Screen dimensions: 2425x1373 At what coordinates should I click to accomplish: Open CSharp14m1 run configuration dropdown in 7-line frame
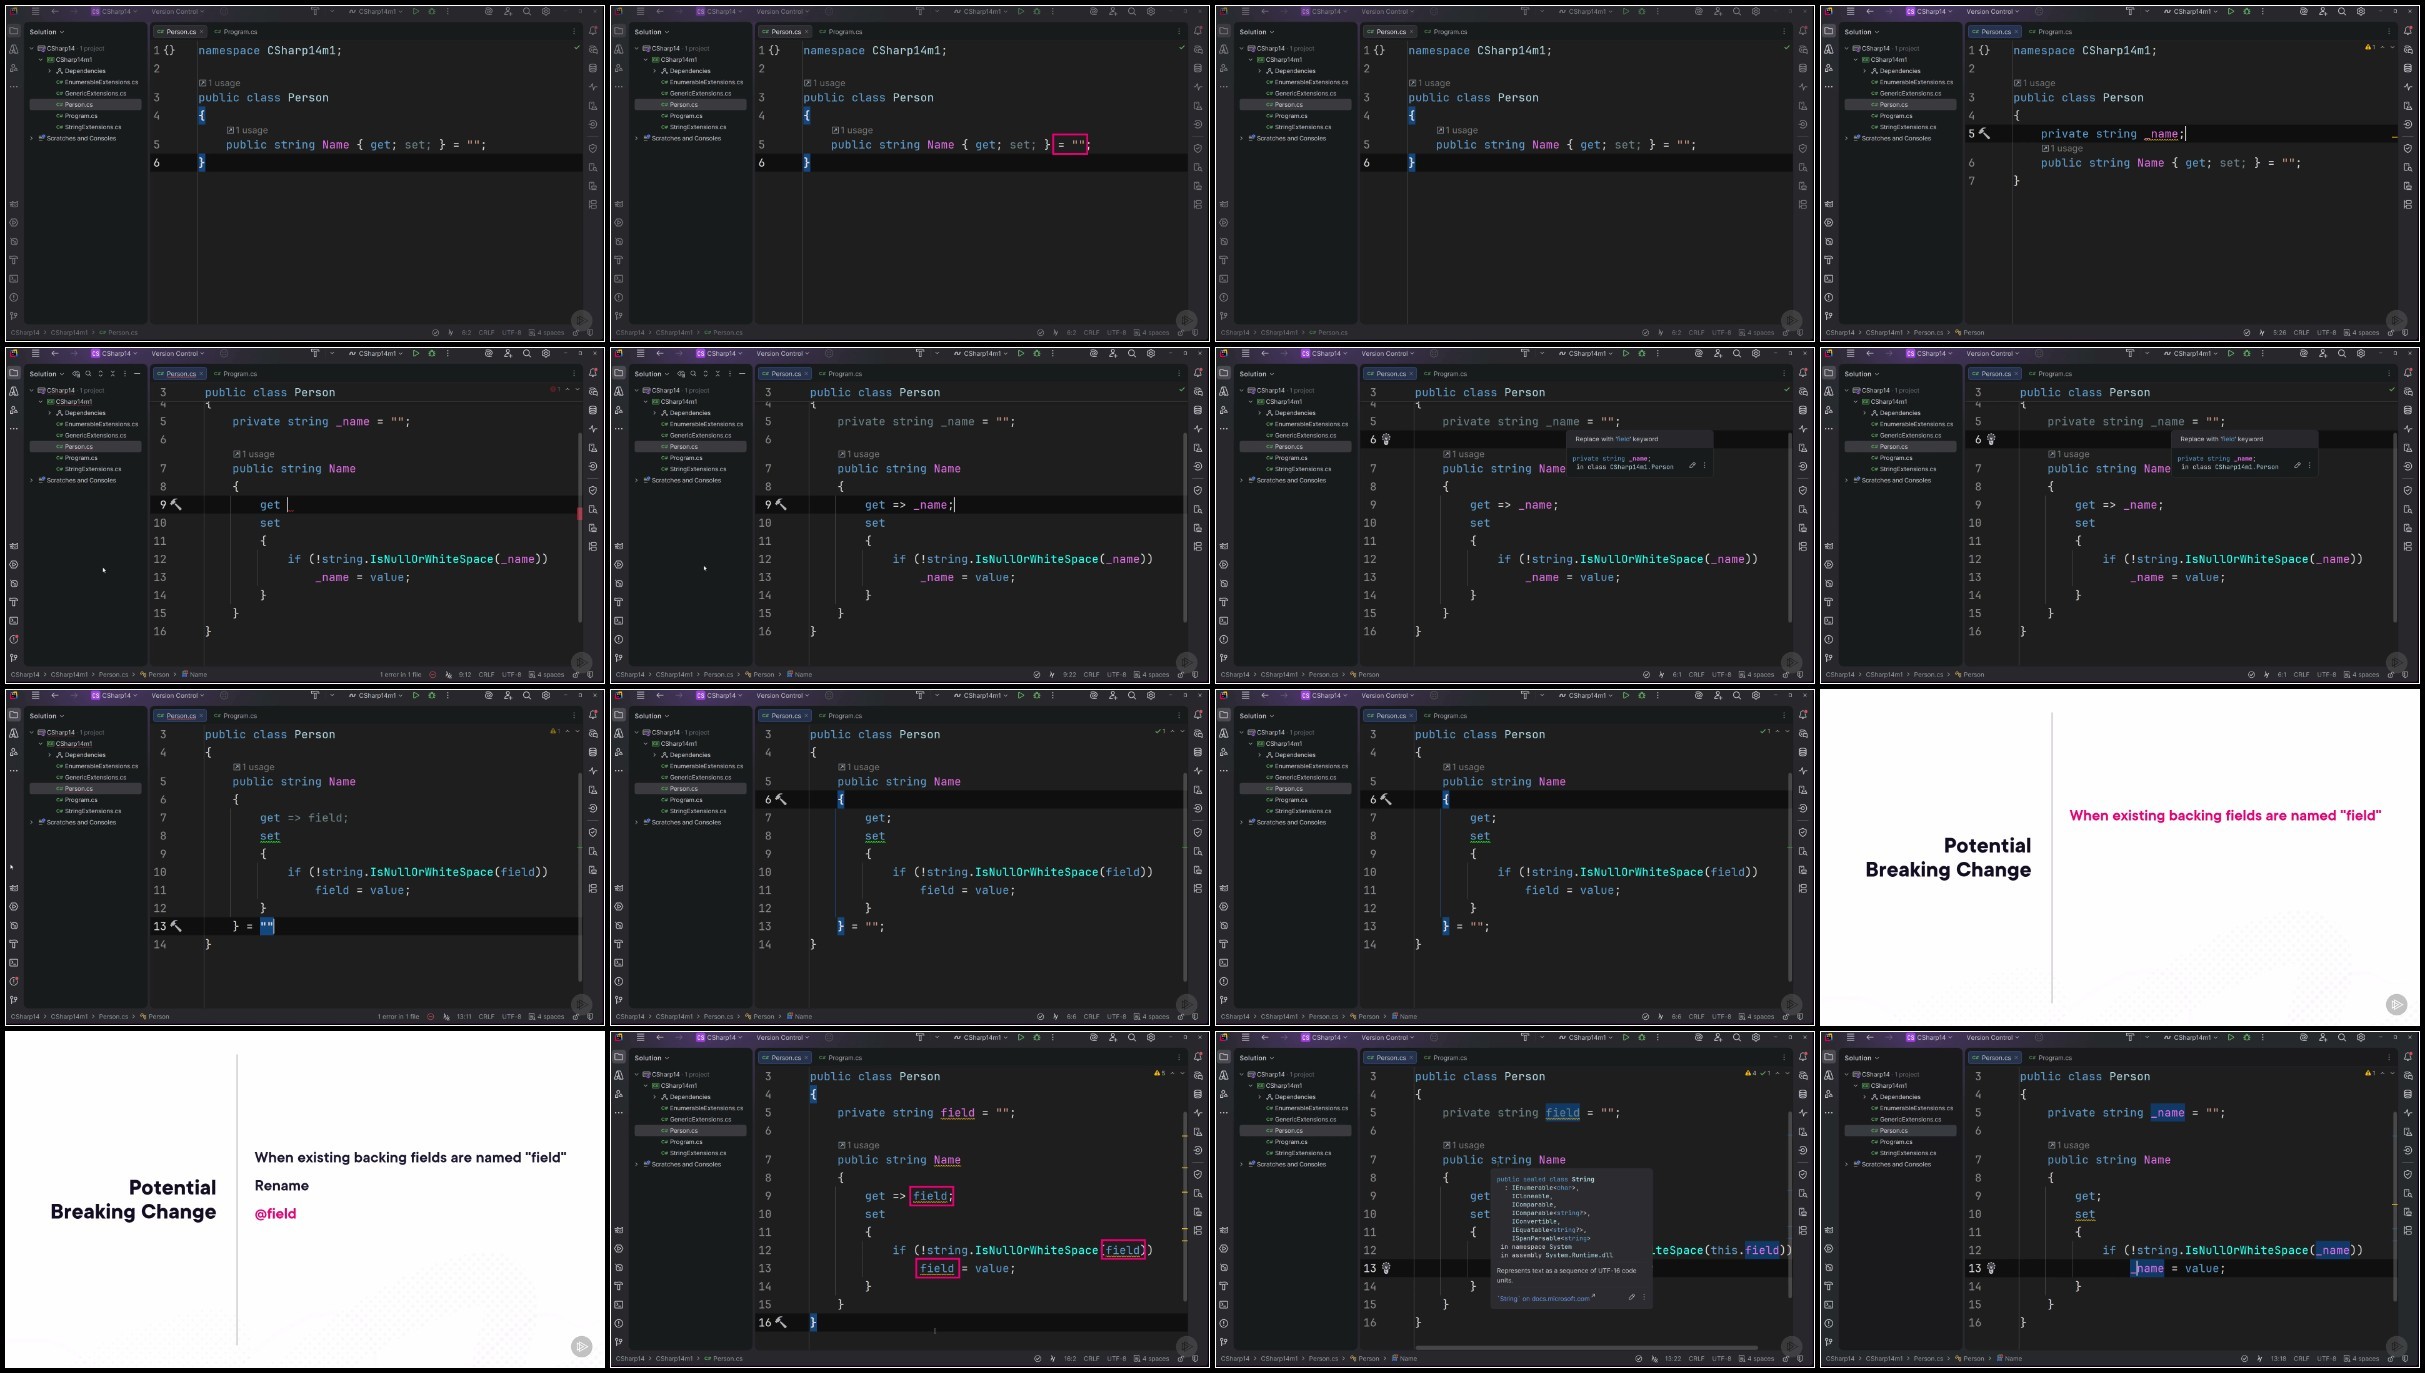(2192, 12)
